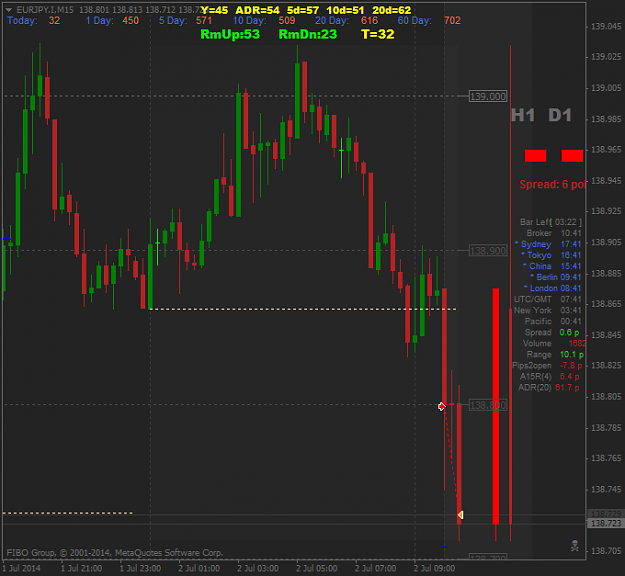Click the UTC/GMT time row
Screen dimensions: 625x576
(x=548, y=299)
